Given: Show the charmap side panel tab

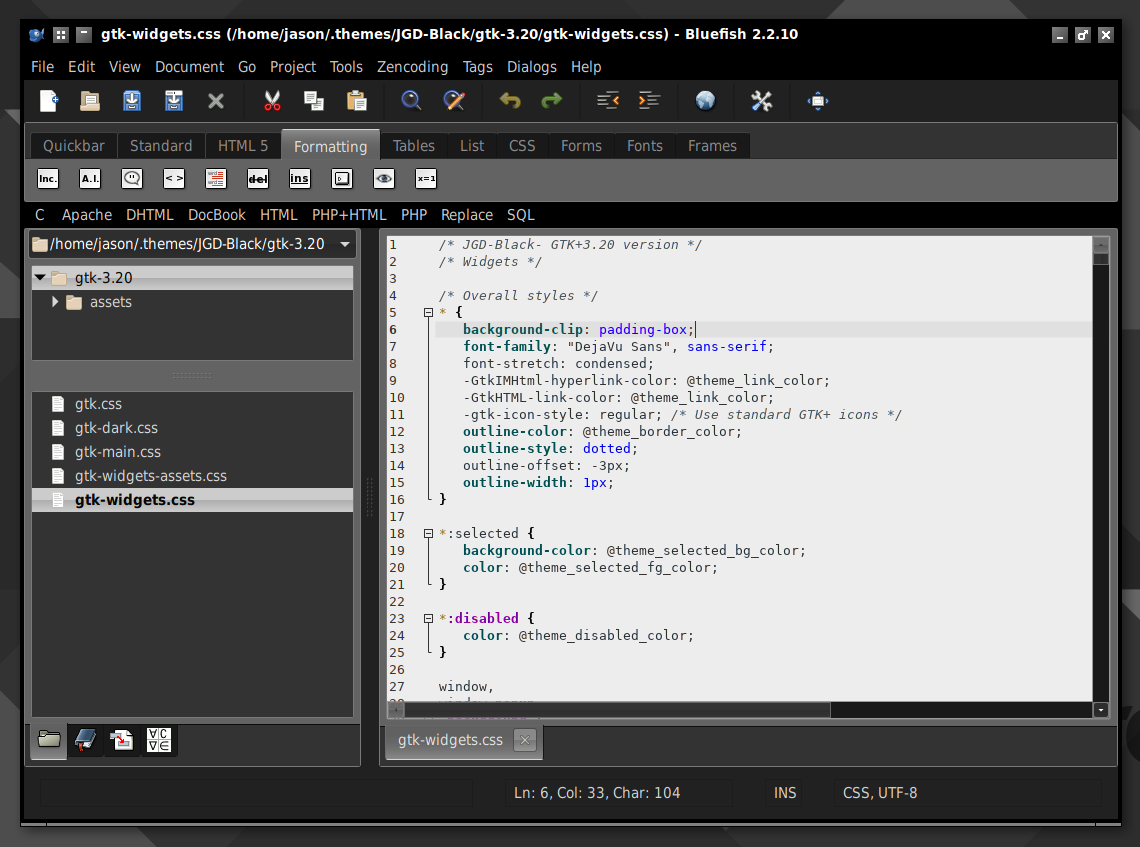Looking at the screenshot, I should tap(158, 740).
